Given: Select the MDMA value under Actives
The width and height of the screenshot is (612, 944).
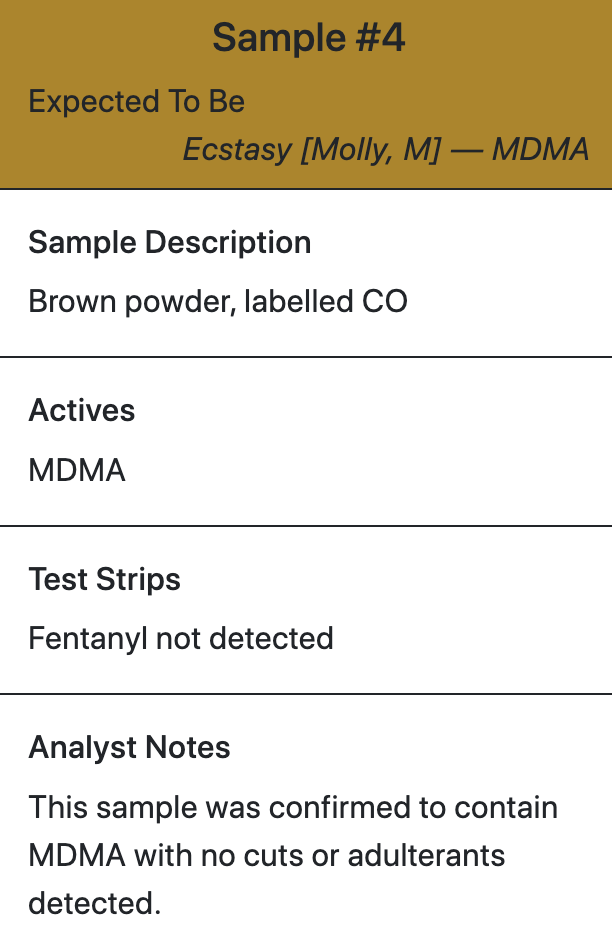Looking at the screenshot, I should (x=77, y=470).
